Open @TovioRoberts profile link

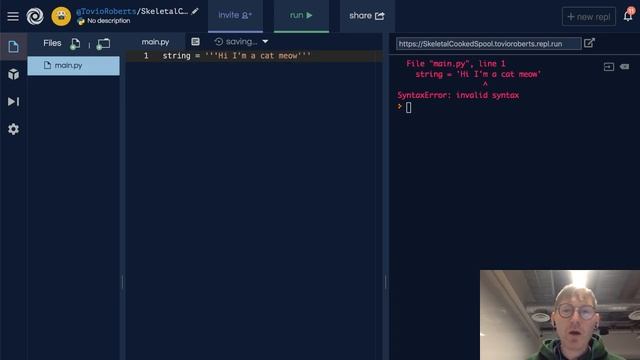tap(106, 11)
